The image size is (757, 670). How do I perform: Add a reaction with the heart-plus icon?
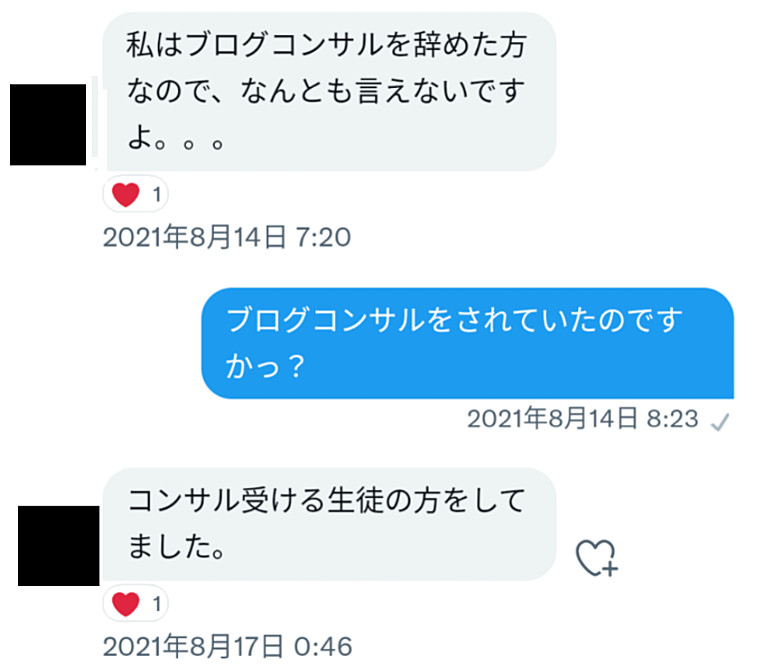[x=597, y=558]
